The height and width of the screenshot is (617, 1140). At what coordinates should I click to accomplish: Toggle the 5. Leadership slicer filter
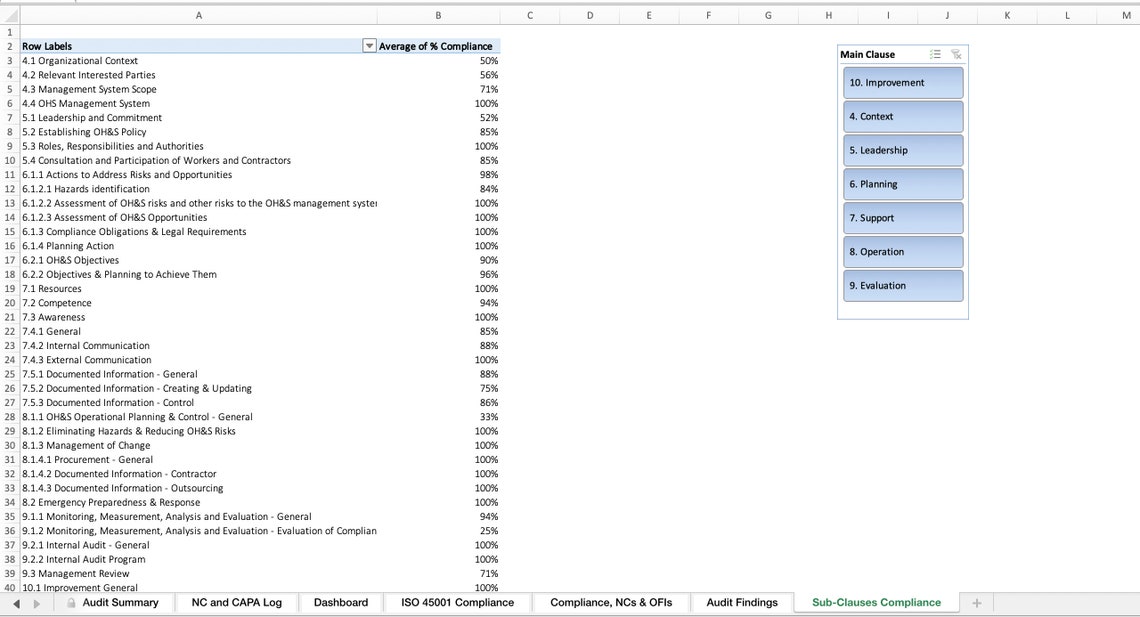pyautogui.click(x=900, y=150)
